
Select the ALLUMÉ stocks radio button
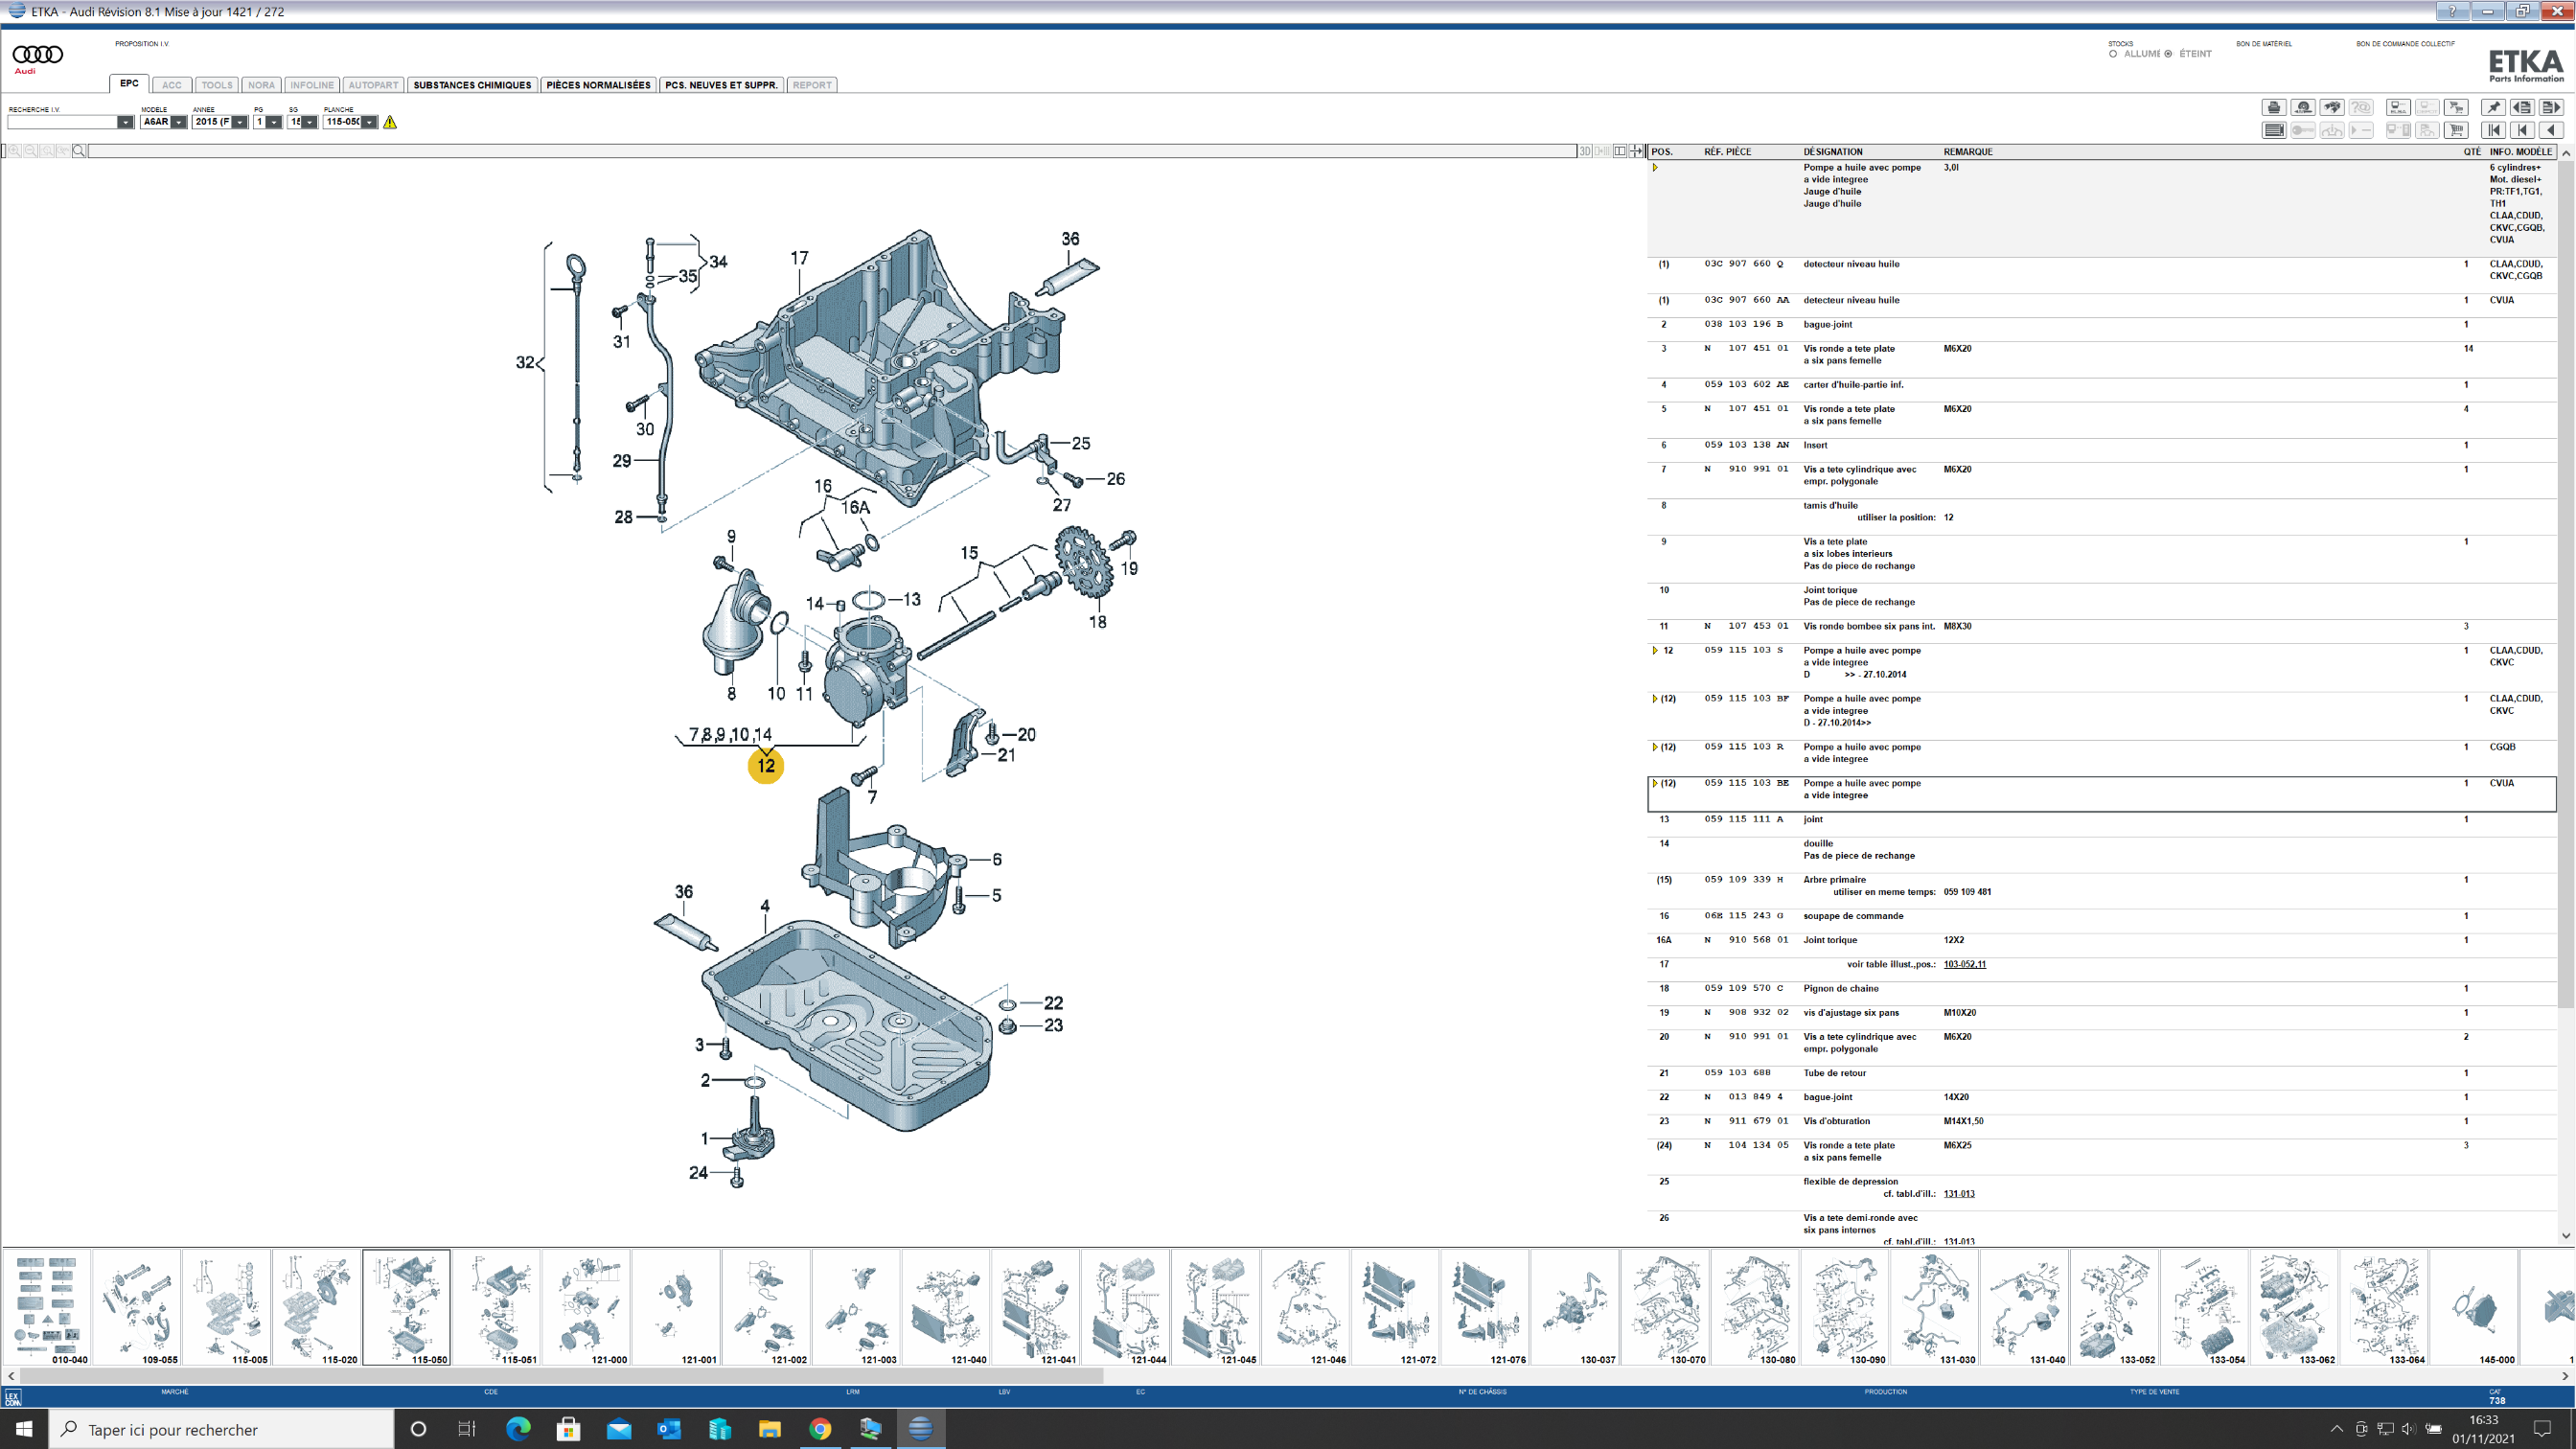point(2113,54)
